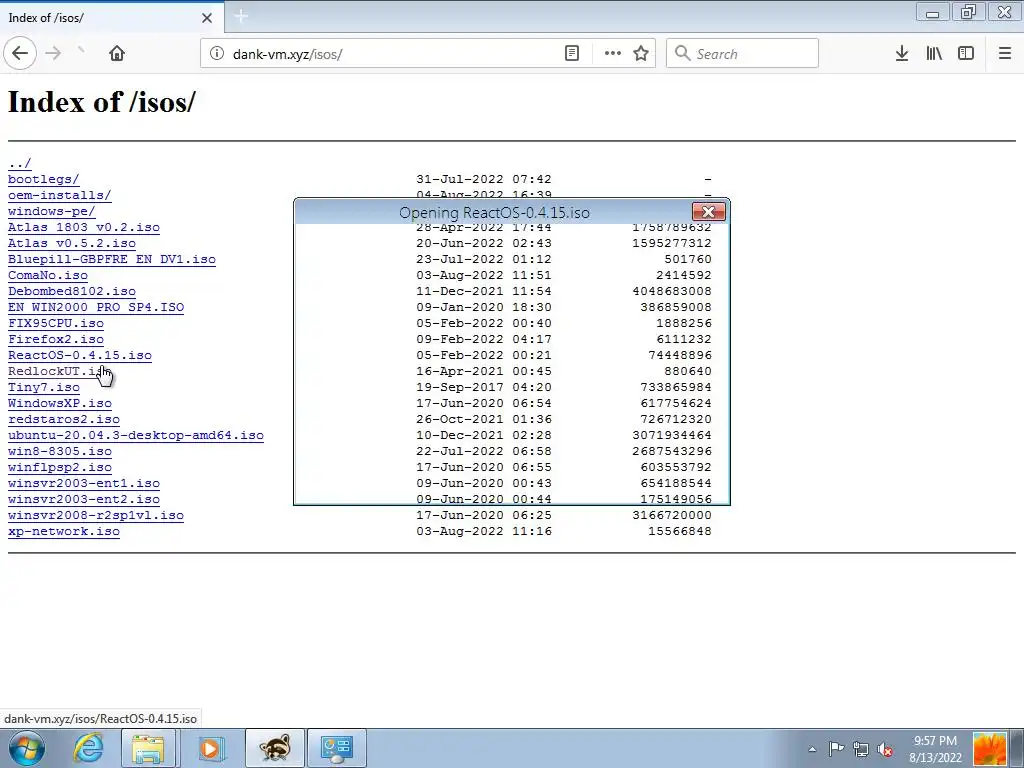Open Action Center flag icon
Screen dimensions: 1024x768
pos(836,749)
